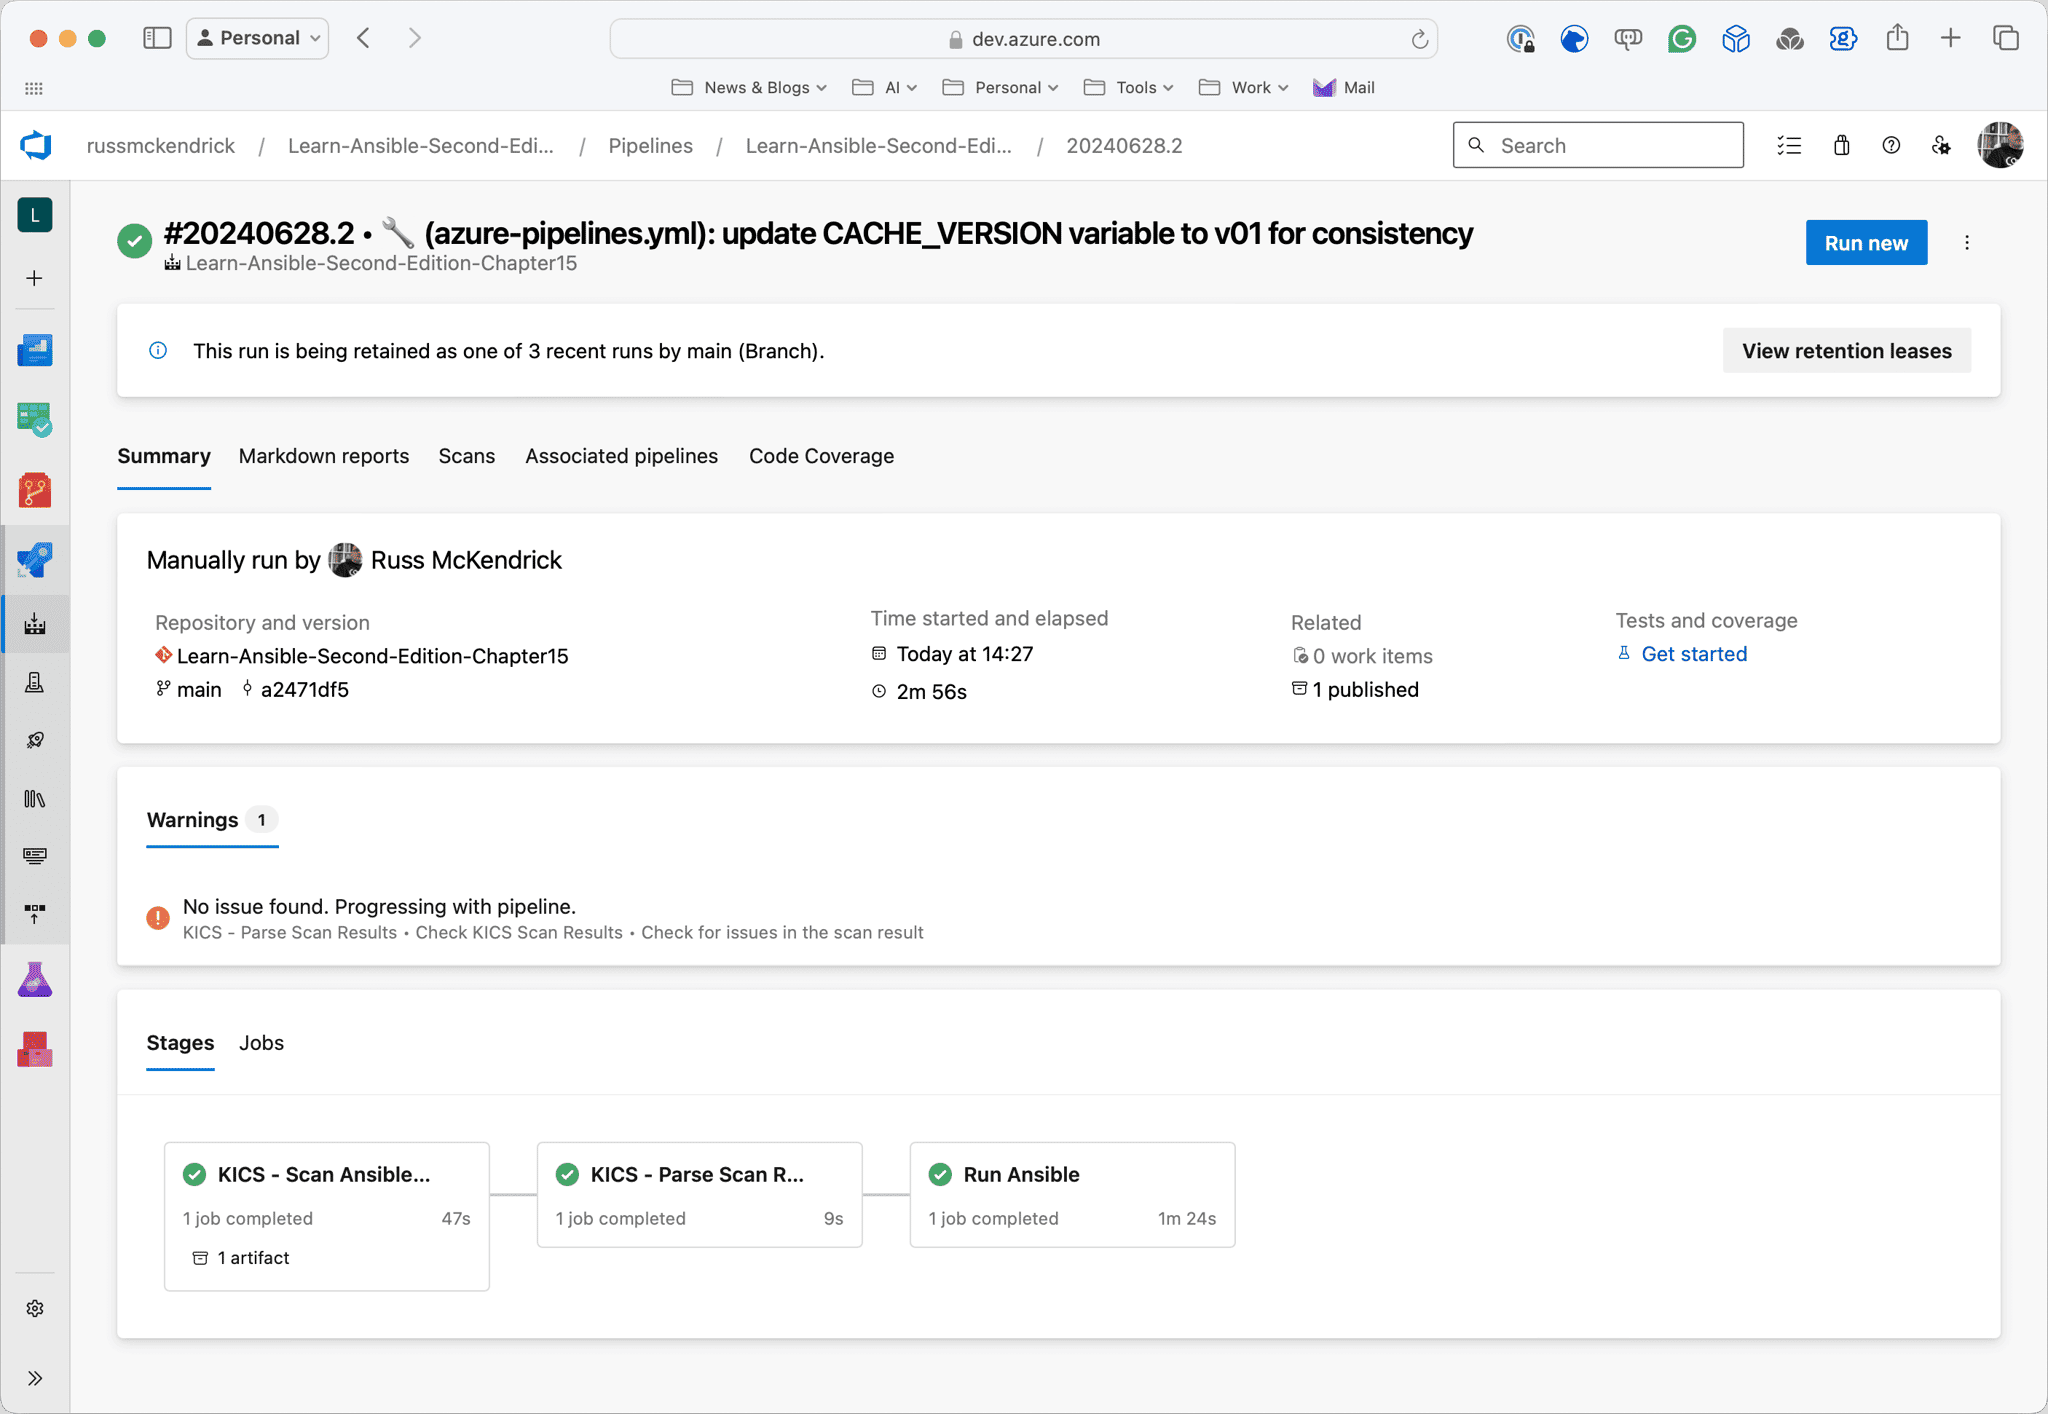This screenshot has width=2048, height=1414.
Task: Click the Releases rocket icon
Action: [35, 740]
